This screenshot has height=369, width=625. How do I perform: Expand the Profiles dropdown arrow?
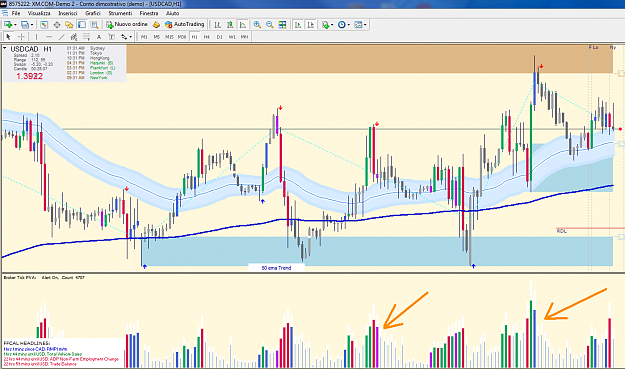(x=32, y=25)
